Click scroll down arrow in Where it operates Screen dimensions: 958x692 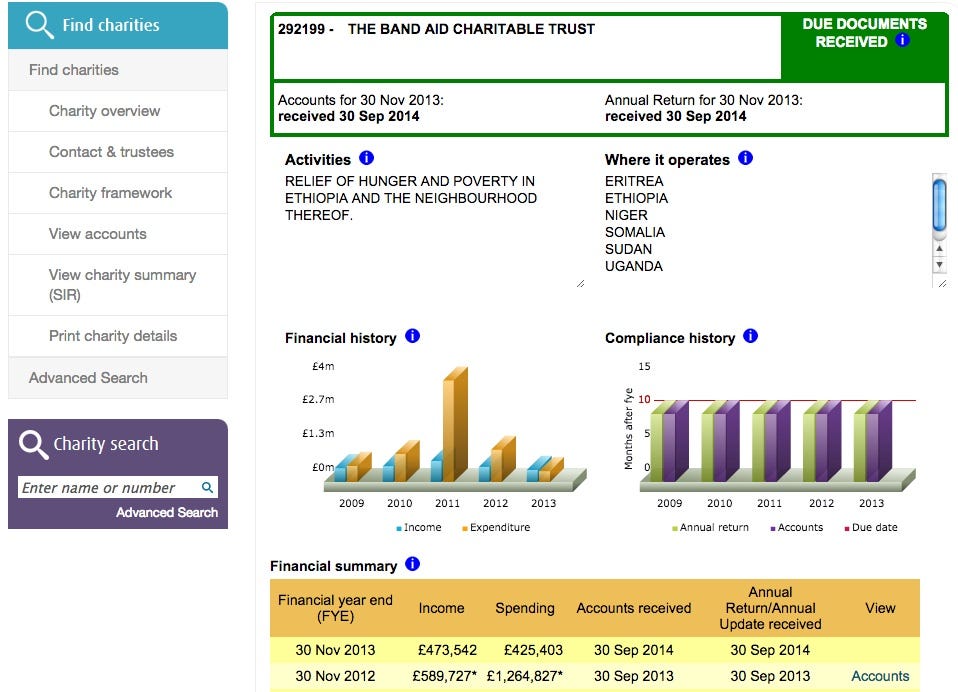[x=939, y=264]
